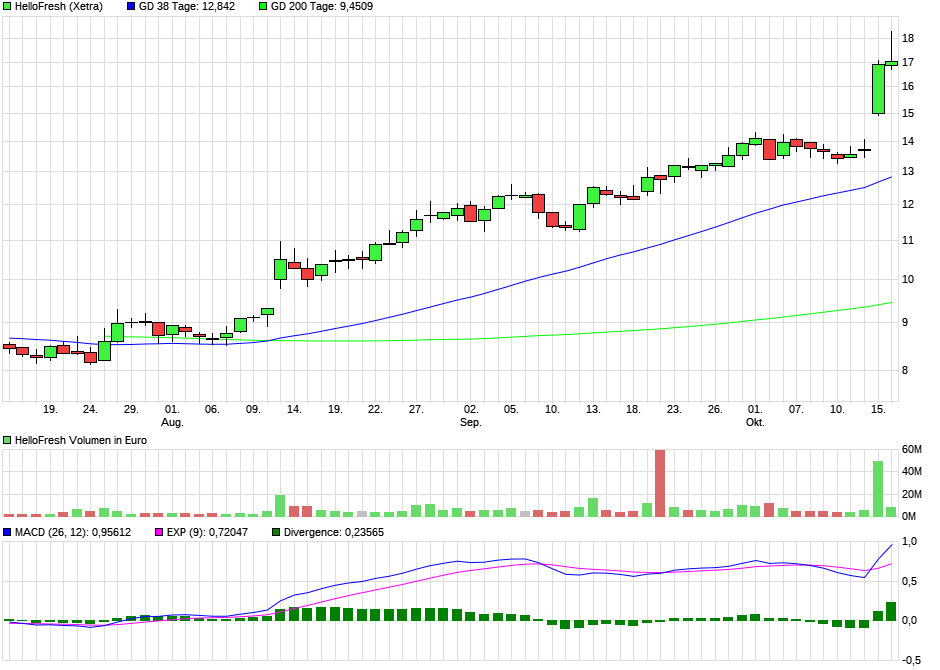940x670 pixels.
Task: Select the 'Divergence: 0,23565' label
Action: 334,532
